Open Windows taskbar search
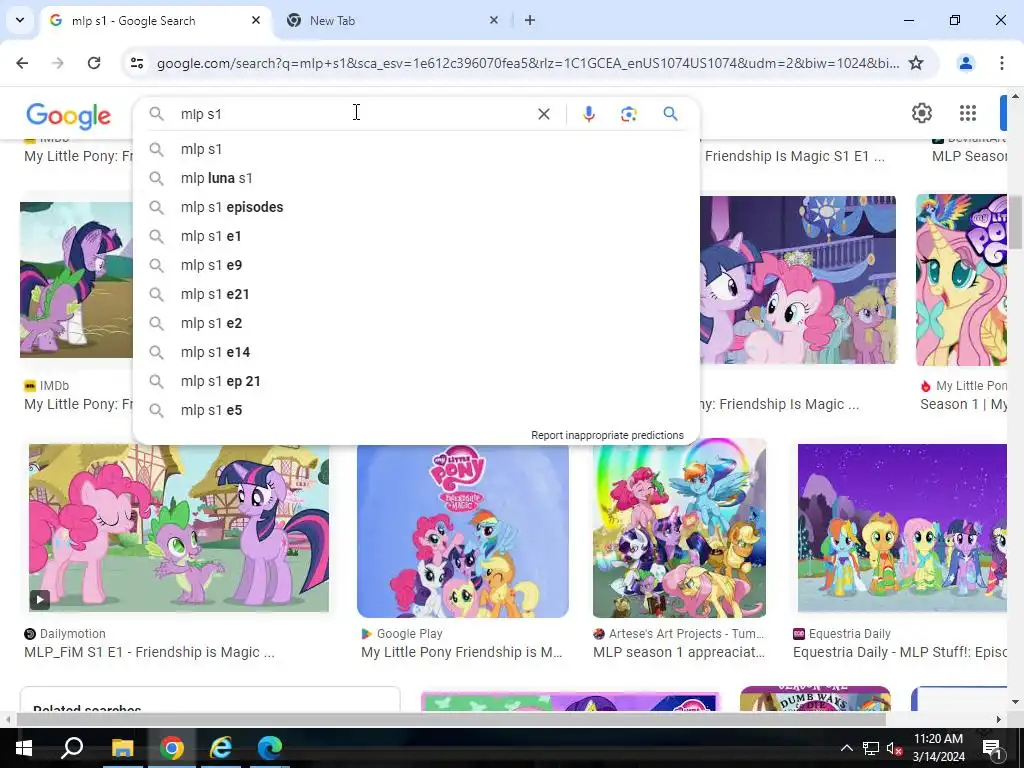 click(72, 748)
